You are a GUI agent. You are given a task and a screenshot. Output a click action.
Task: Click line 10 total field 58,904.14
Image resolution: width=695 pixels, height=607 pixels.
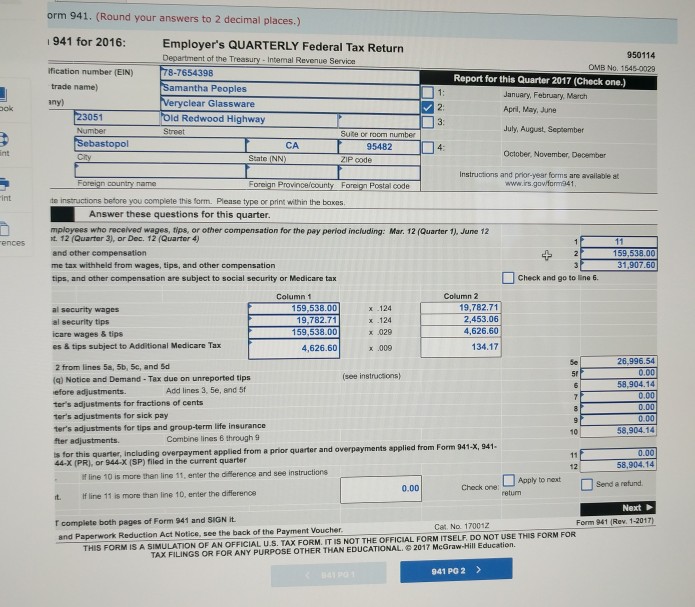point(618,431)
